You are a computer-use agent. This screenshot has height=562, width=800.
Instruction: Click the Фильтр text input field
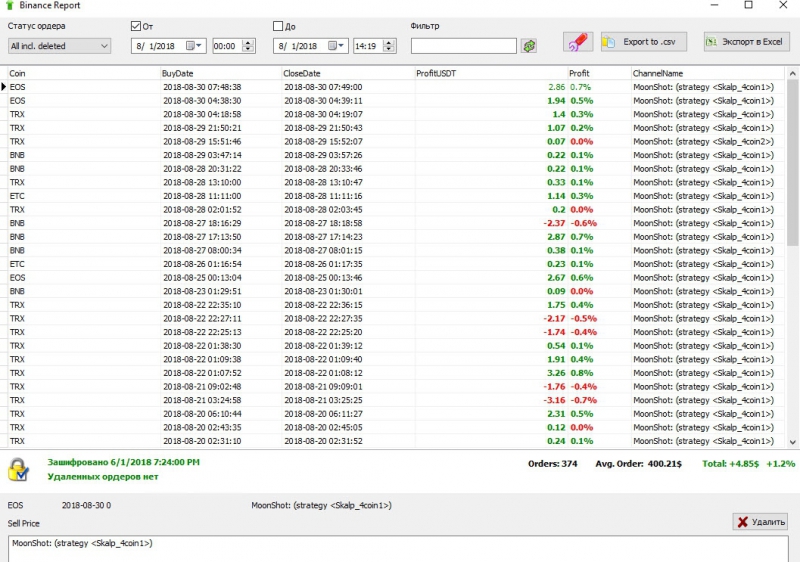(464, 46)
